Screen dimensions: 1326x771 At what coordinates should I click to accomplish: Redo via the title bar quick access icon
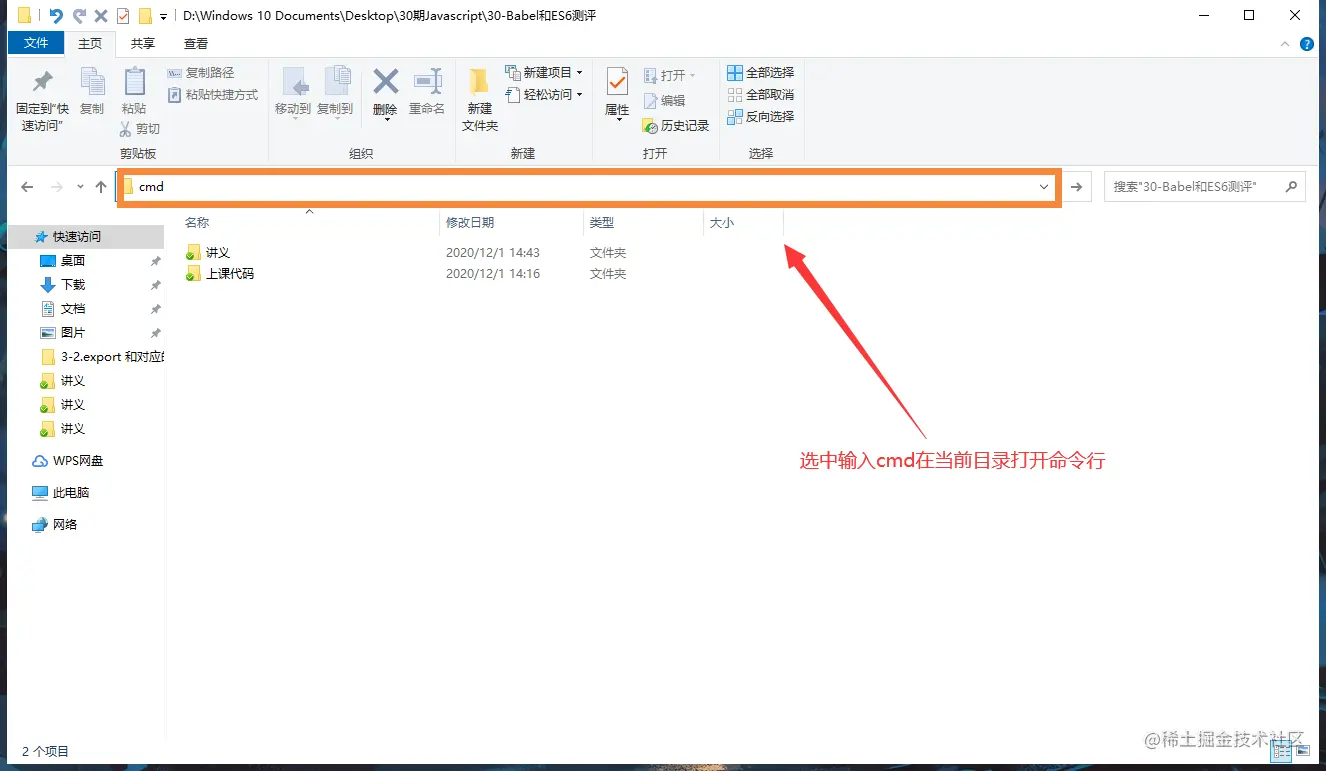pyautogui.click(x=79, y=16)
